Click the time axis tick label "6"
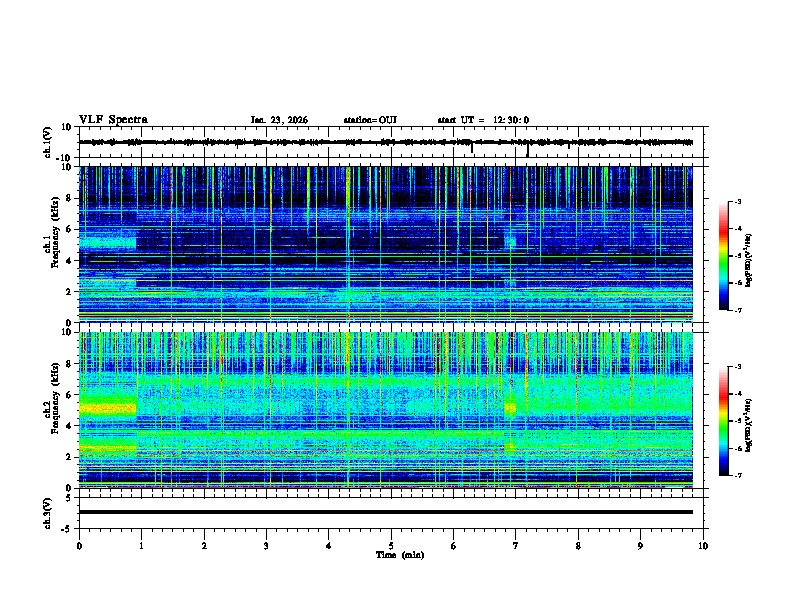The height and width of the screenshot is (612, 792). [x=454, y=546]
